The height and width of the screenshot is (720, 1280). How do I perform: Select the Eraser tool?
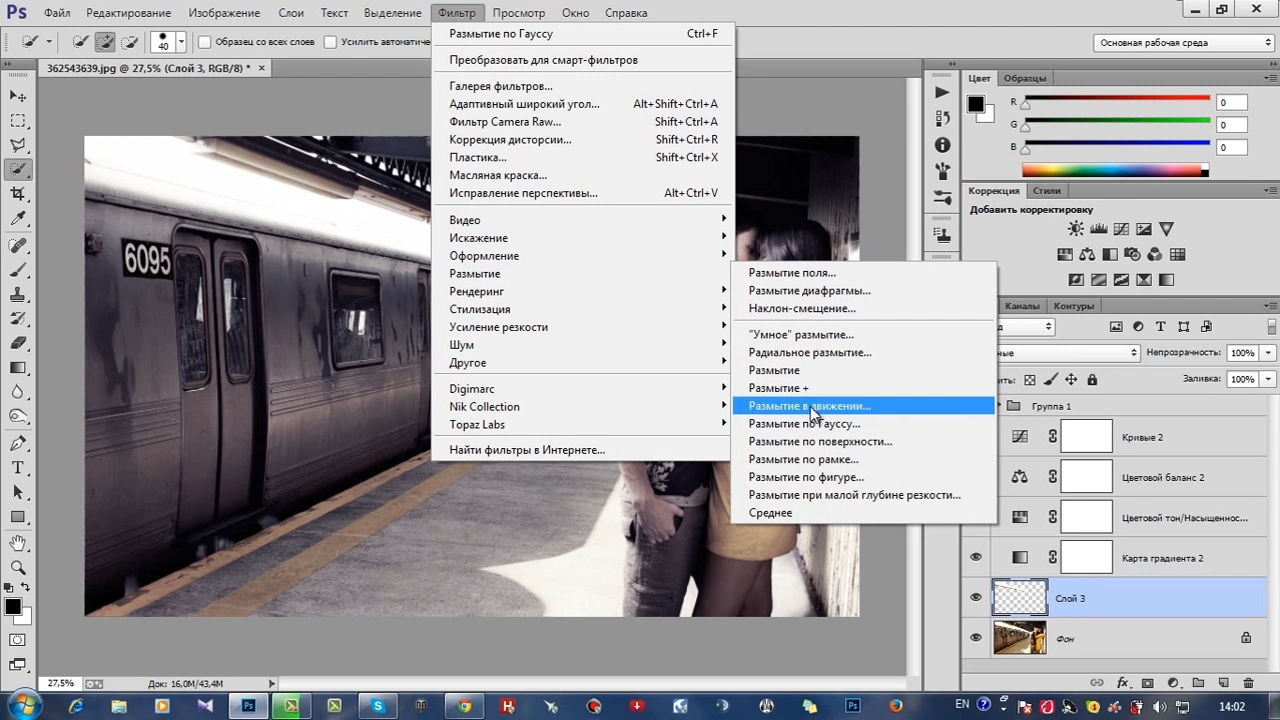(x=18, y=343)
